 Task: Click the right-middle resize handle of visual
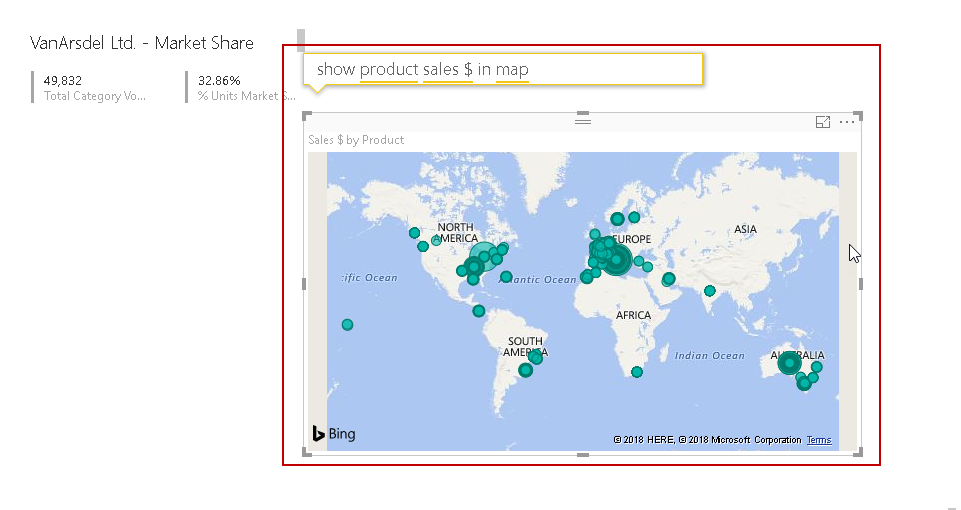[x=860, y=284]
